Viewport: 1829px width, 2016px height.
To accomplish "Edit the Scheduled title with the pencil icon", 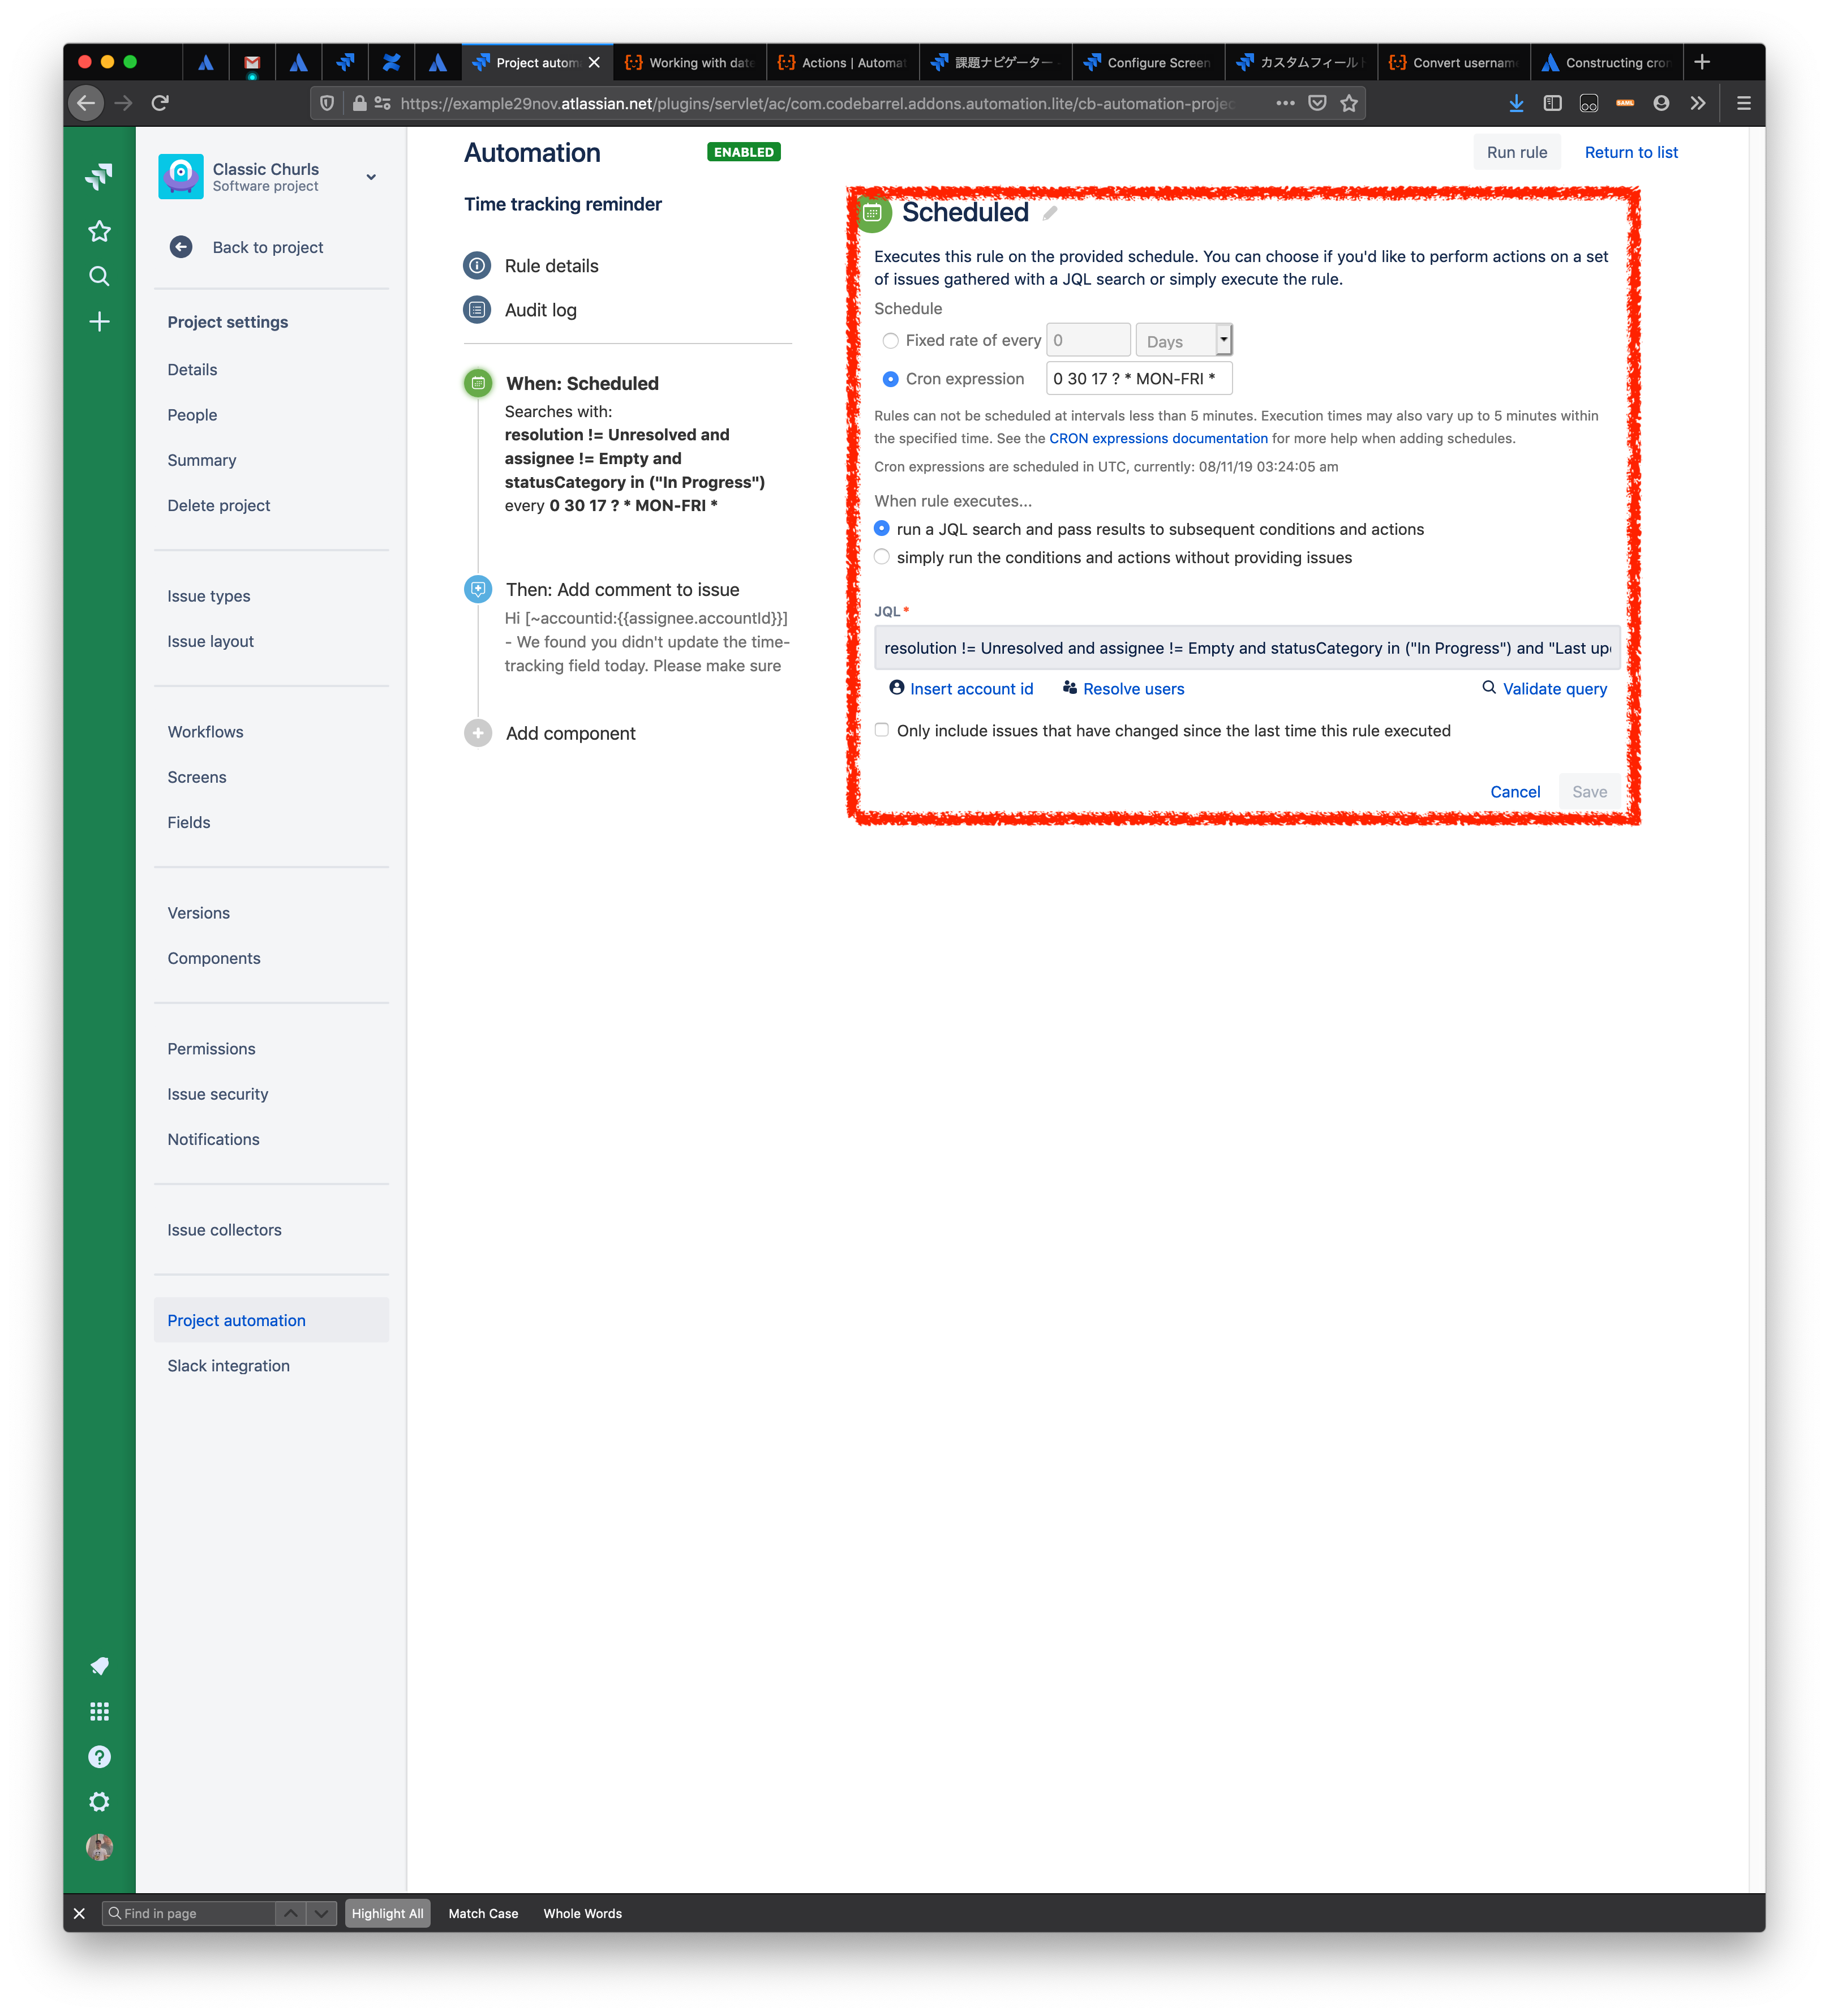I will [x=1050, y=212].
